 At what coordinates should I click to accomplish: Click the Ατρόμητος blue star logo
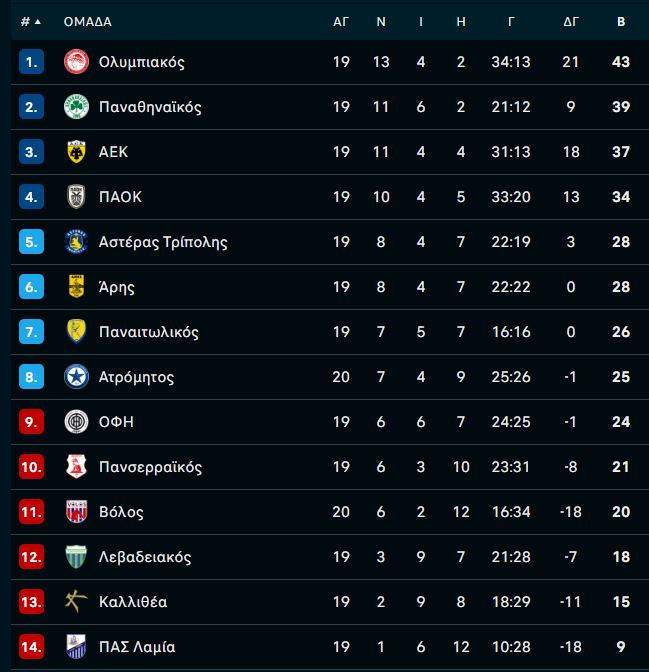pos(76,377)
